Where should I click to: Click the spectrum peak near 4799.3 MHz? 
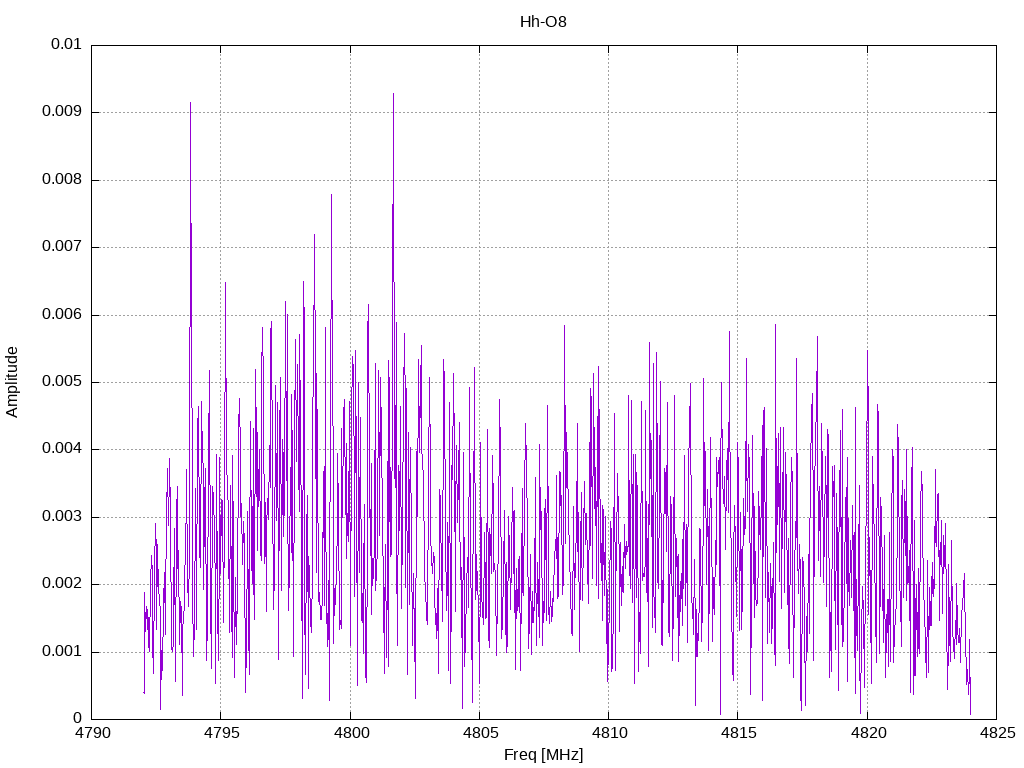(331, 196)
